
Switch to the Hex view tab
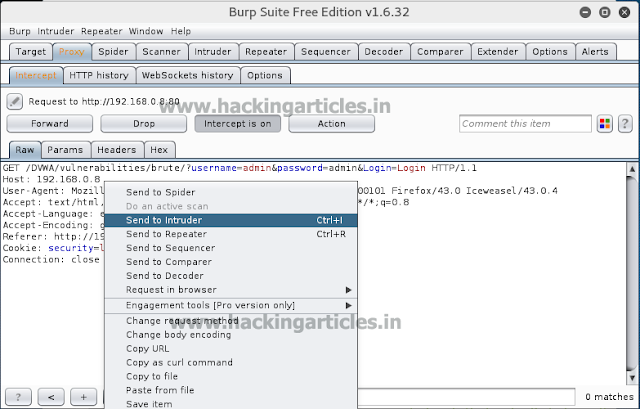tap(159, 150)
